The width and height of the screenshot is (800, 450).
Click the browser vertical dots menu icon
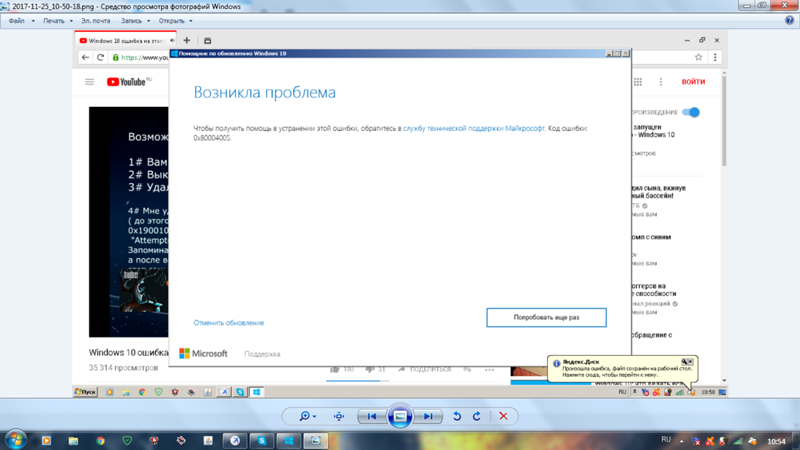715,57
